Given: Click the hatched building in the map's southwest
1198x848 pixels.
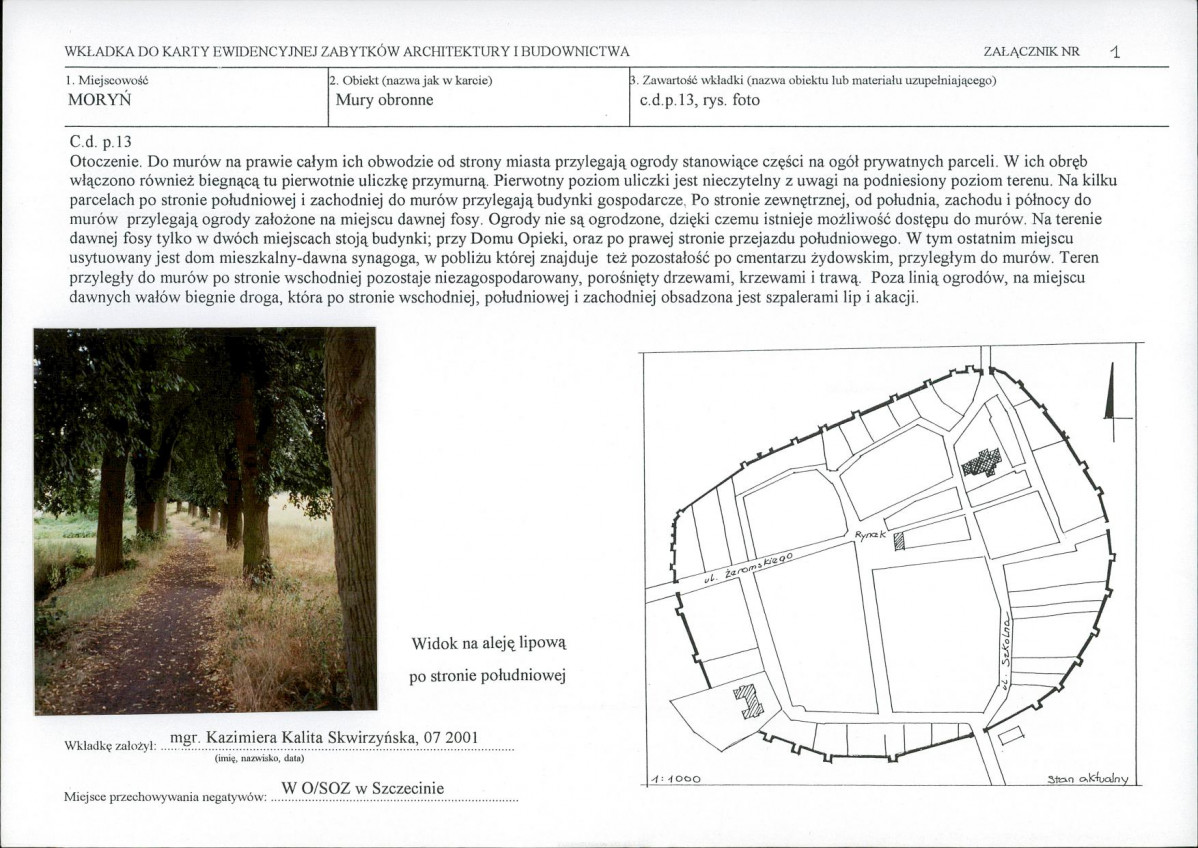Looking at the screenshot, I should tap(749, 700).
